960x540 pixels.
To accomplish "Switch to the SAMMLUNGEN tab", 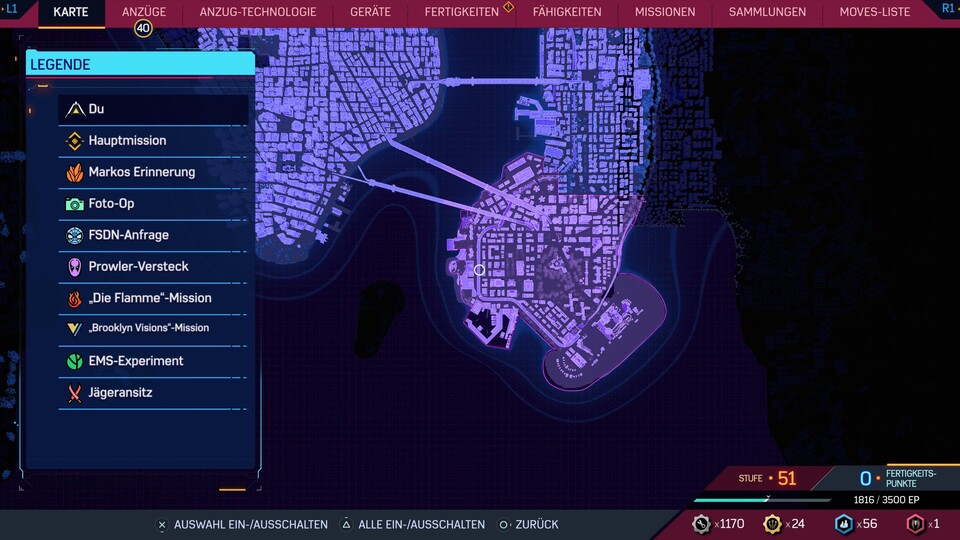I will (x=767, y=12).
